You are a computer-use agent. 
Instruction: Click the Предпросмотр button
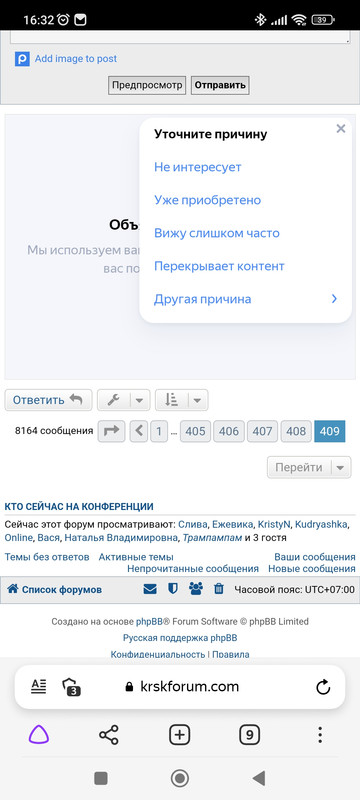pyautogui.click(x=147, y=85)
